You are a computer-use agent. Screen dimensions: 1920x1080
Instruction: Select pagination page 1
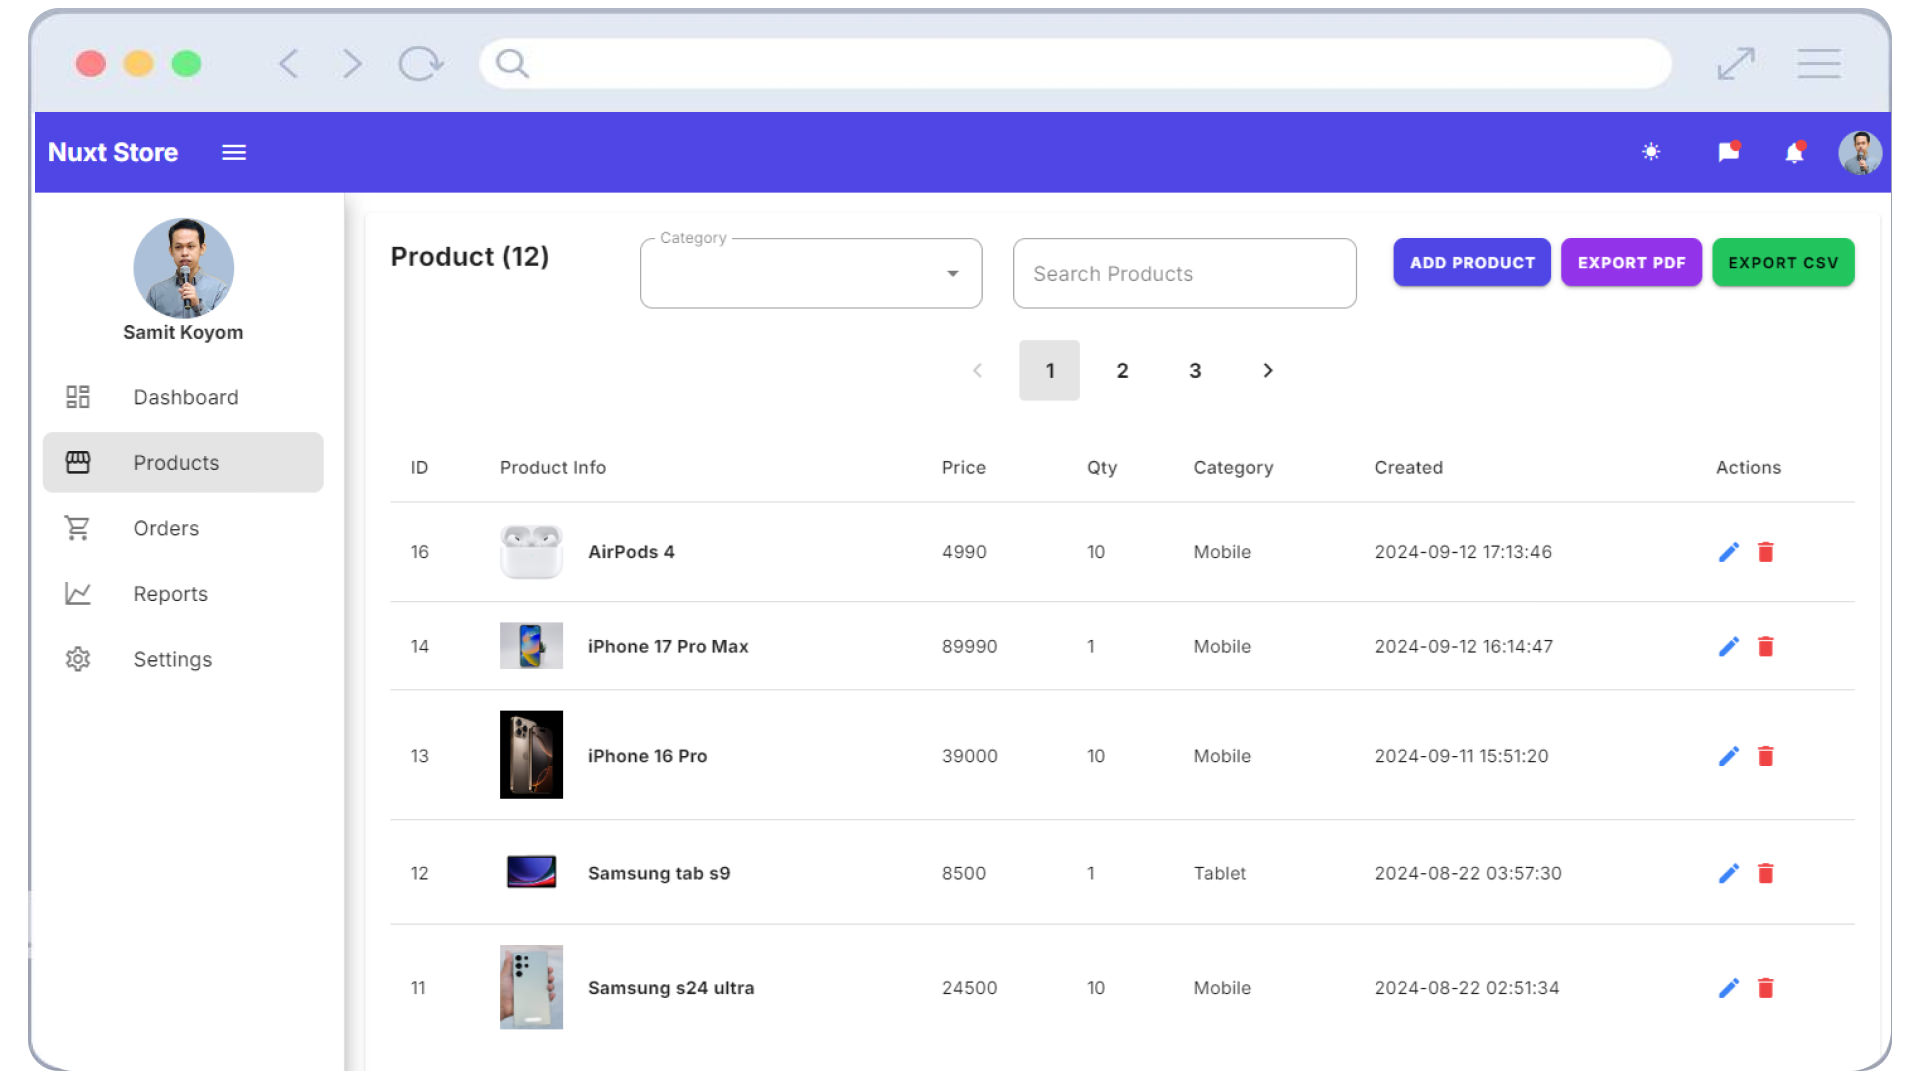pos(1050,370)
